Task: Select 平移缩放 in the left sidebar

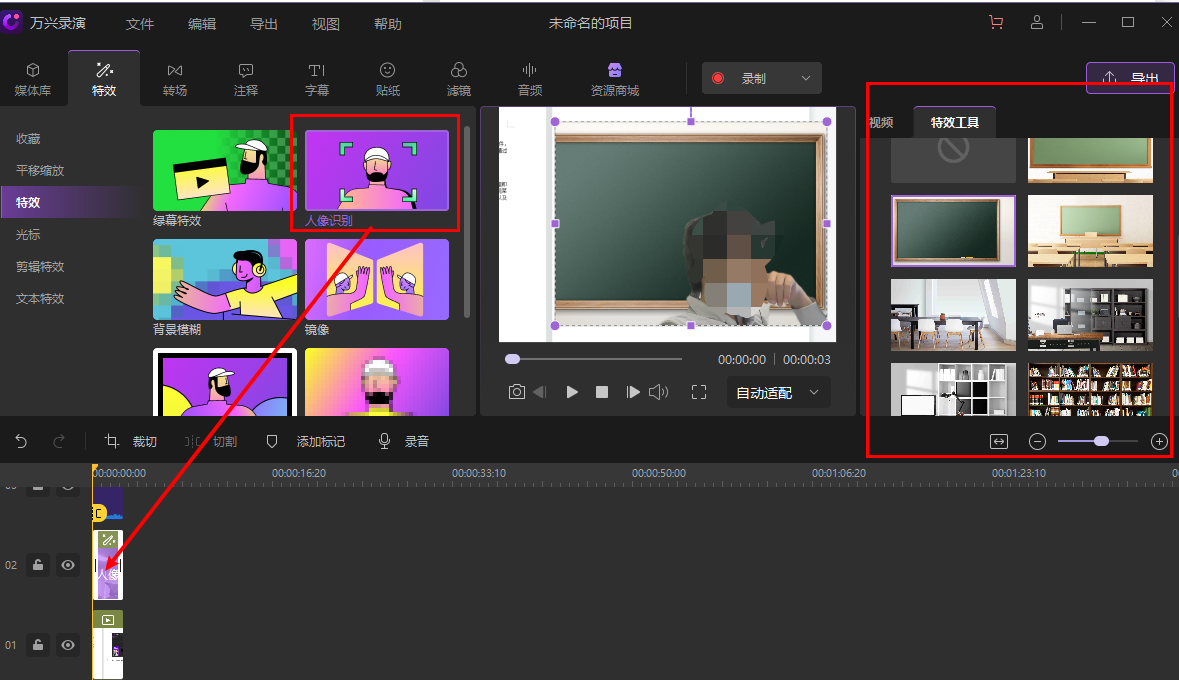Action: click(x=40, y=170)
